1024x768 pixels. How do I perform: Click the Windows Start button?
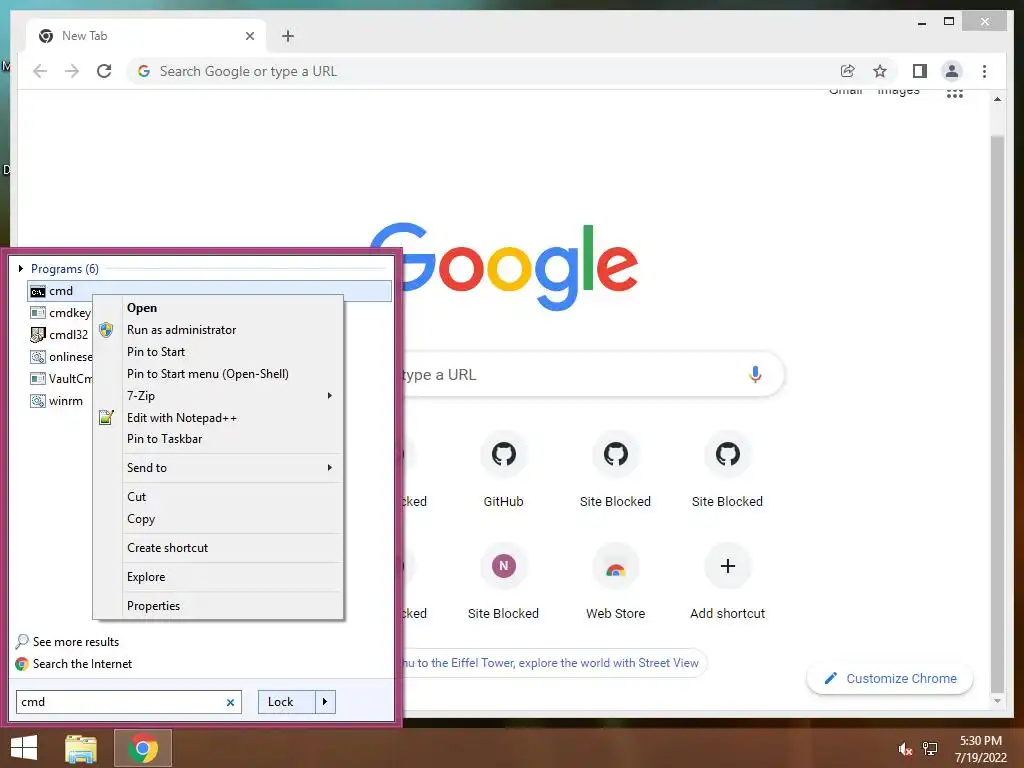pos(24,748)
